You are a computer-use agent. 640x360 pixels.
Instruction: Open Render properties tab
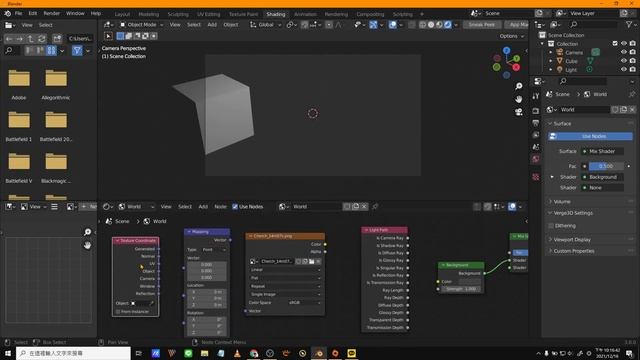point(536,111)
